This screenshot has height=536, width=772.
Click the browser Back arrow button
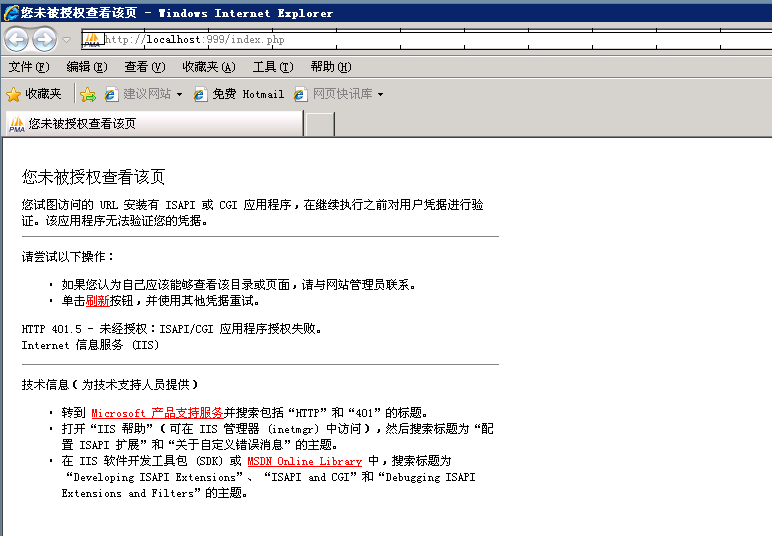point(17,40)
